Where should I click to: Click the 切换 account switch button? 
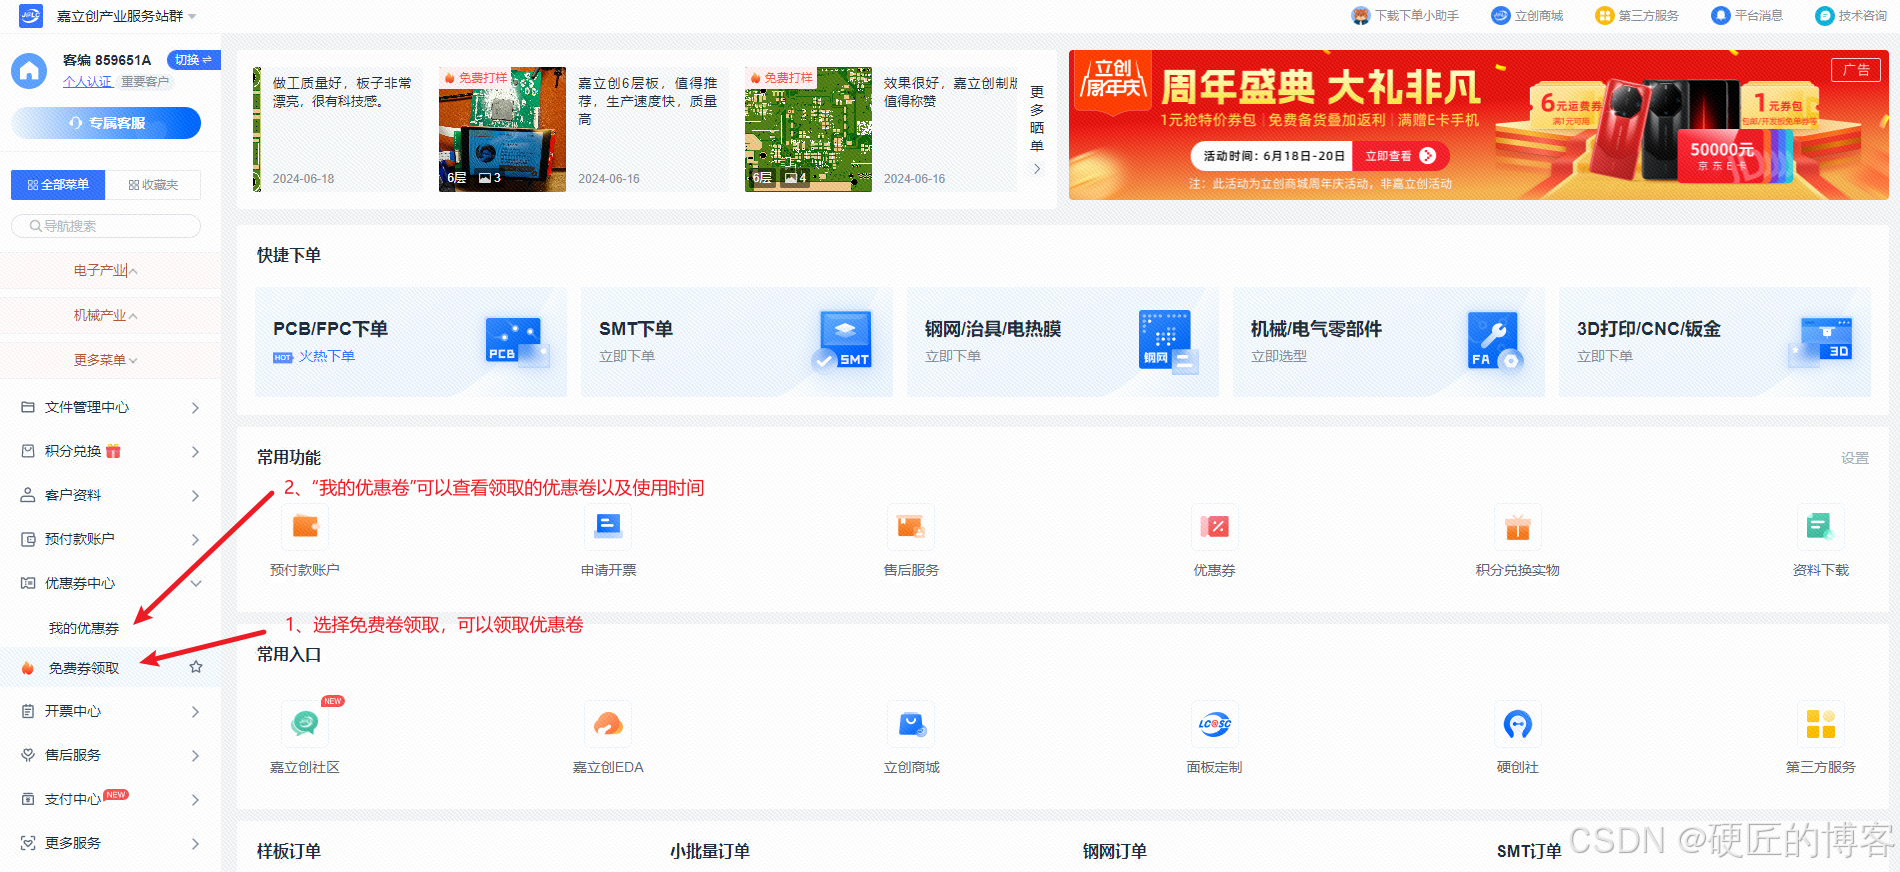click(193, 60)
